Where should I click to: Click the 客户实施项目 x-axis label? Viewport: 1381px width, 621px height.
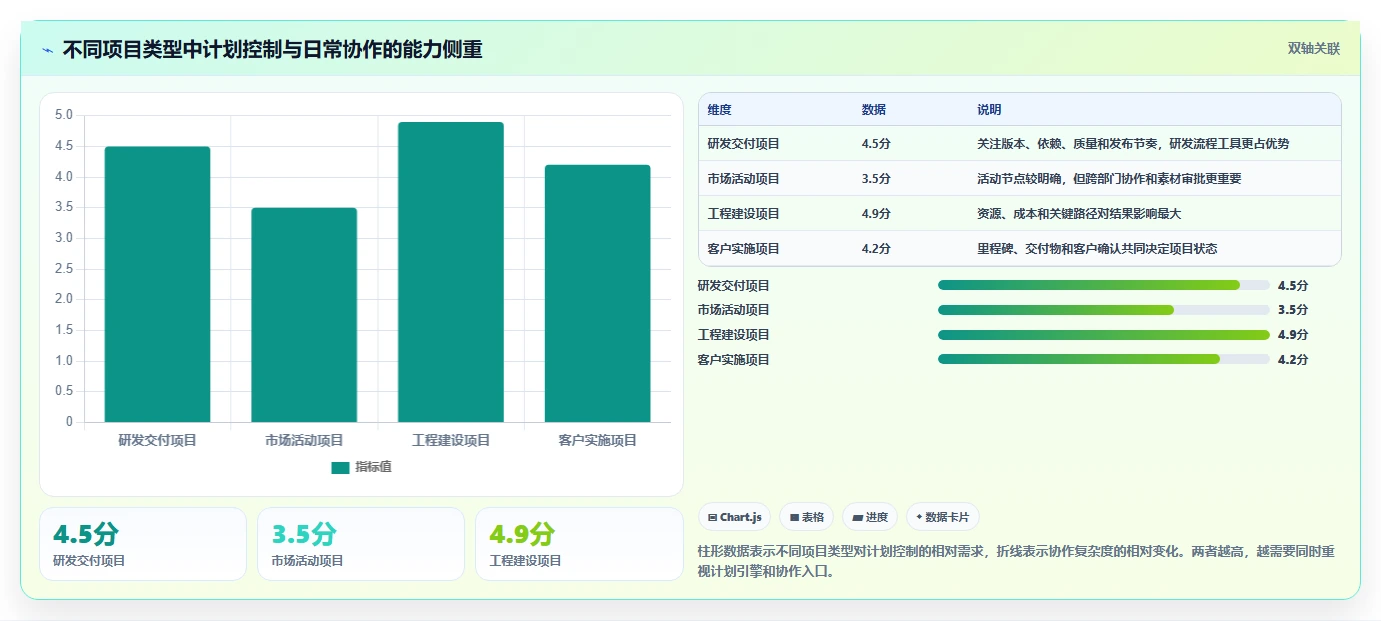tap(597, 440)
